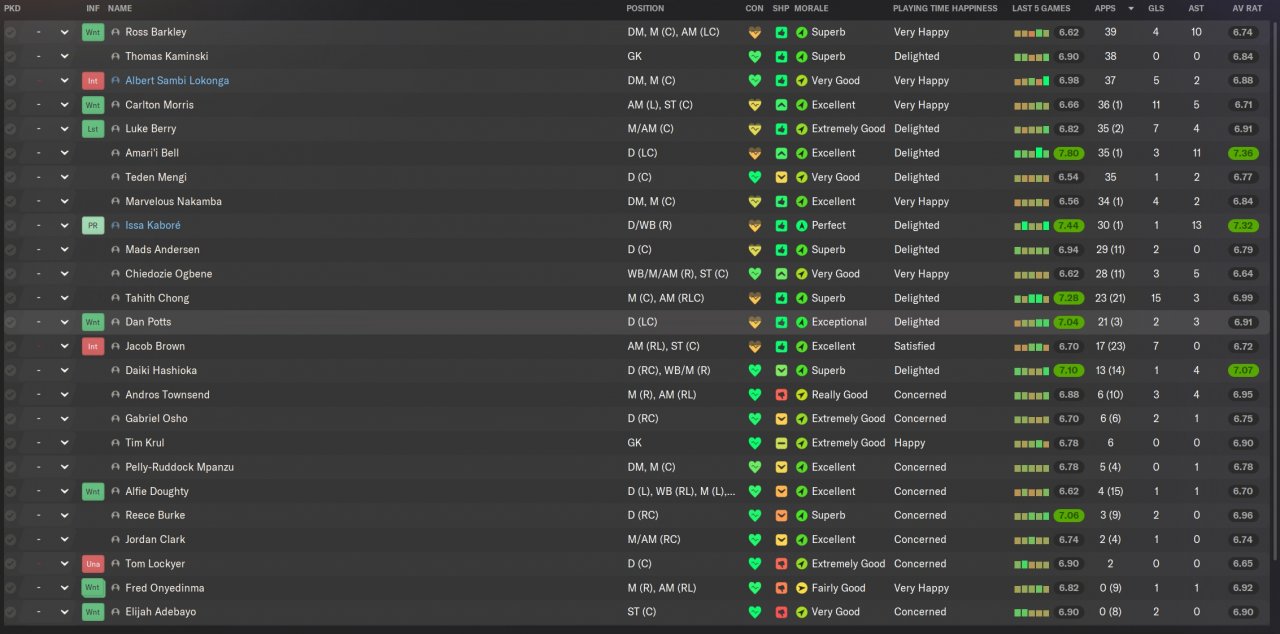Screen dimensions: 1280x634
Task: Open the picked-position dropdown for Pelly-Ruddock Mpanzu
Action: [65, 467]
